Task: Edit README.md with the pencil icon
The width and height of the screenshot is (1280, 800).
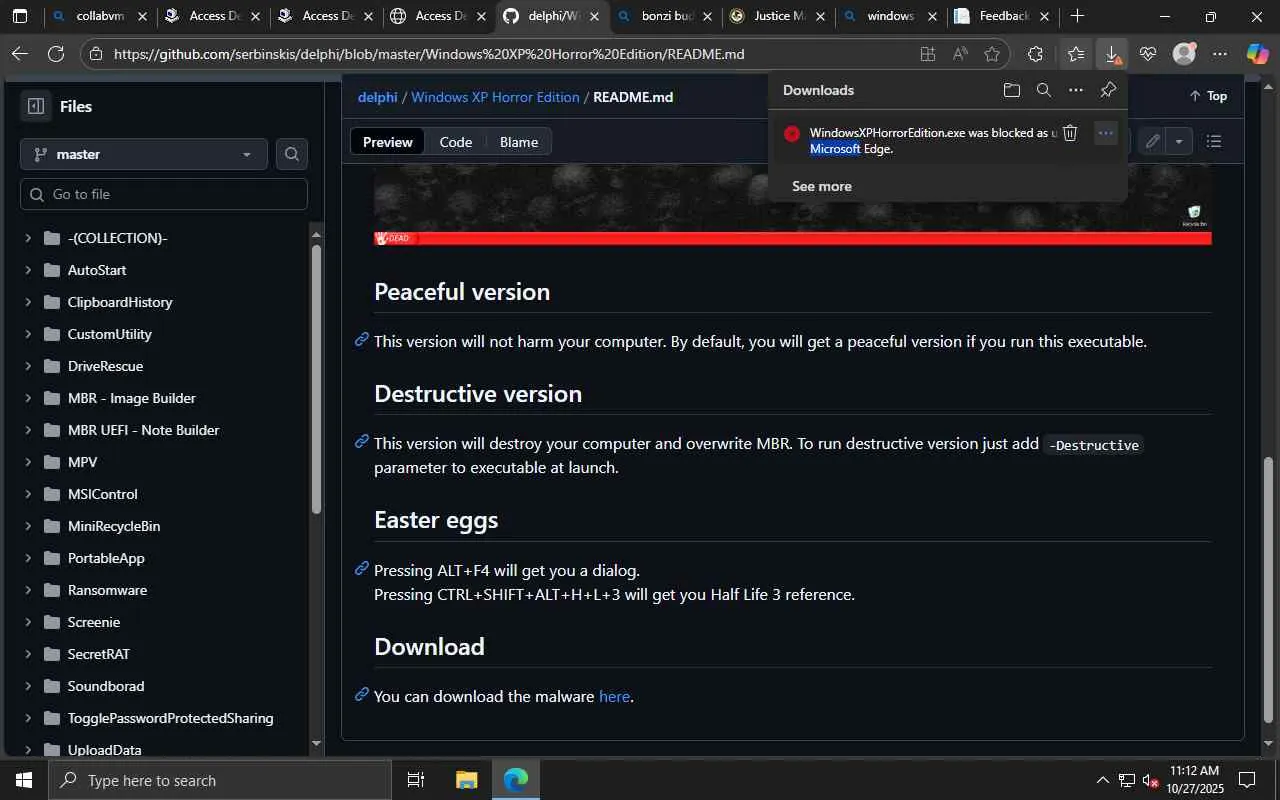Action: (1153, 142)
